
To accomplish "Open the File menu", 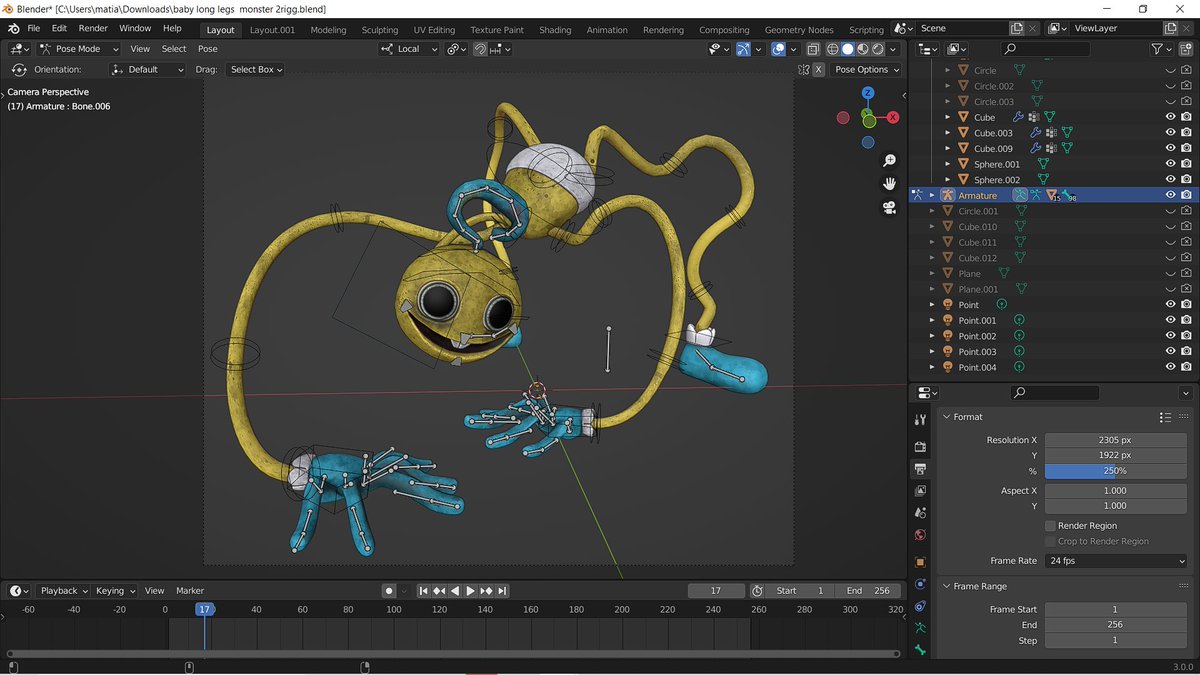I will point(34,28).
